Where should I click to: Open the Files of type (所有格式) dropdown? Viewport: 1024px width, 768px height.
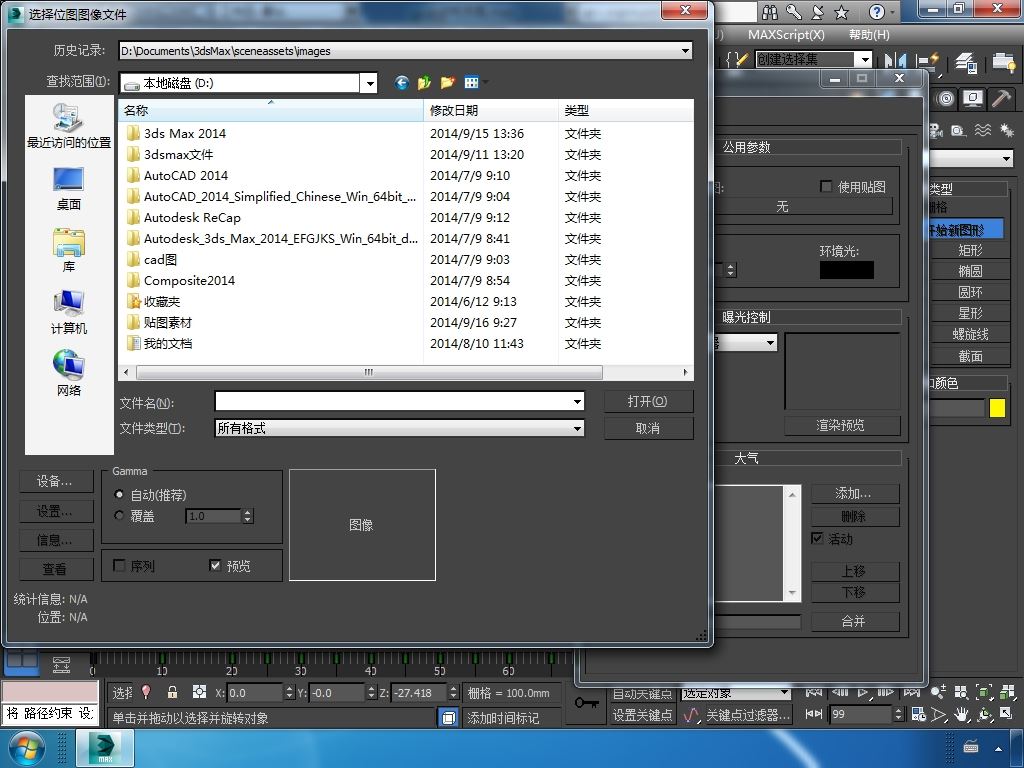tap(577, 428)
